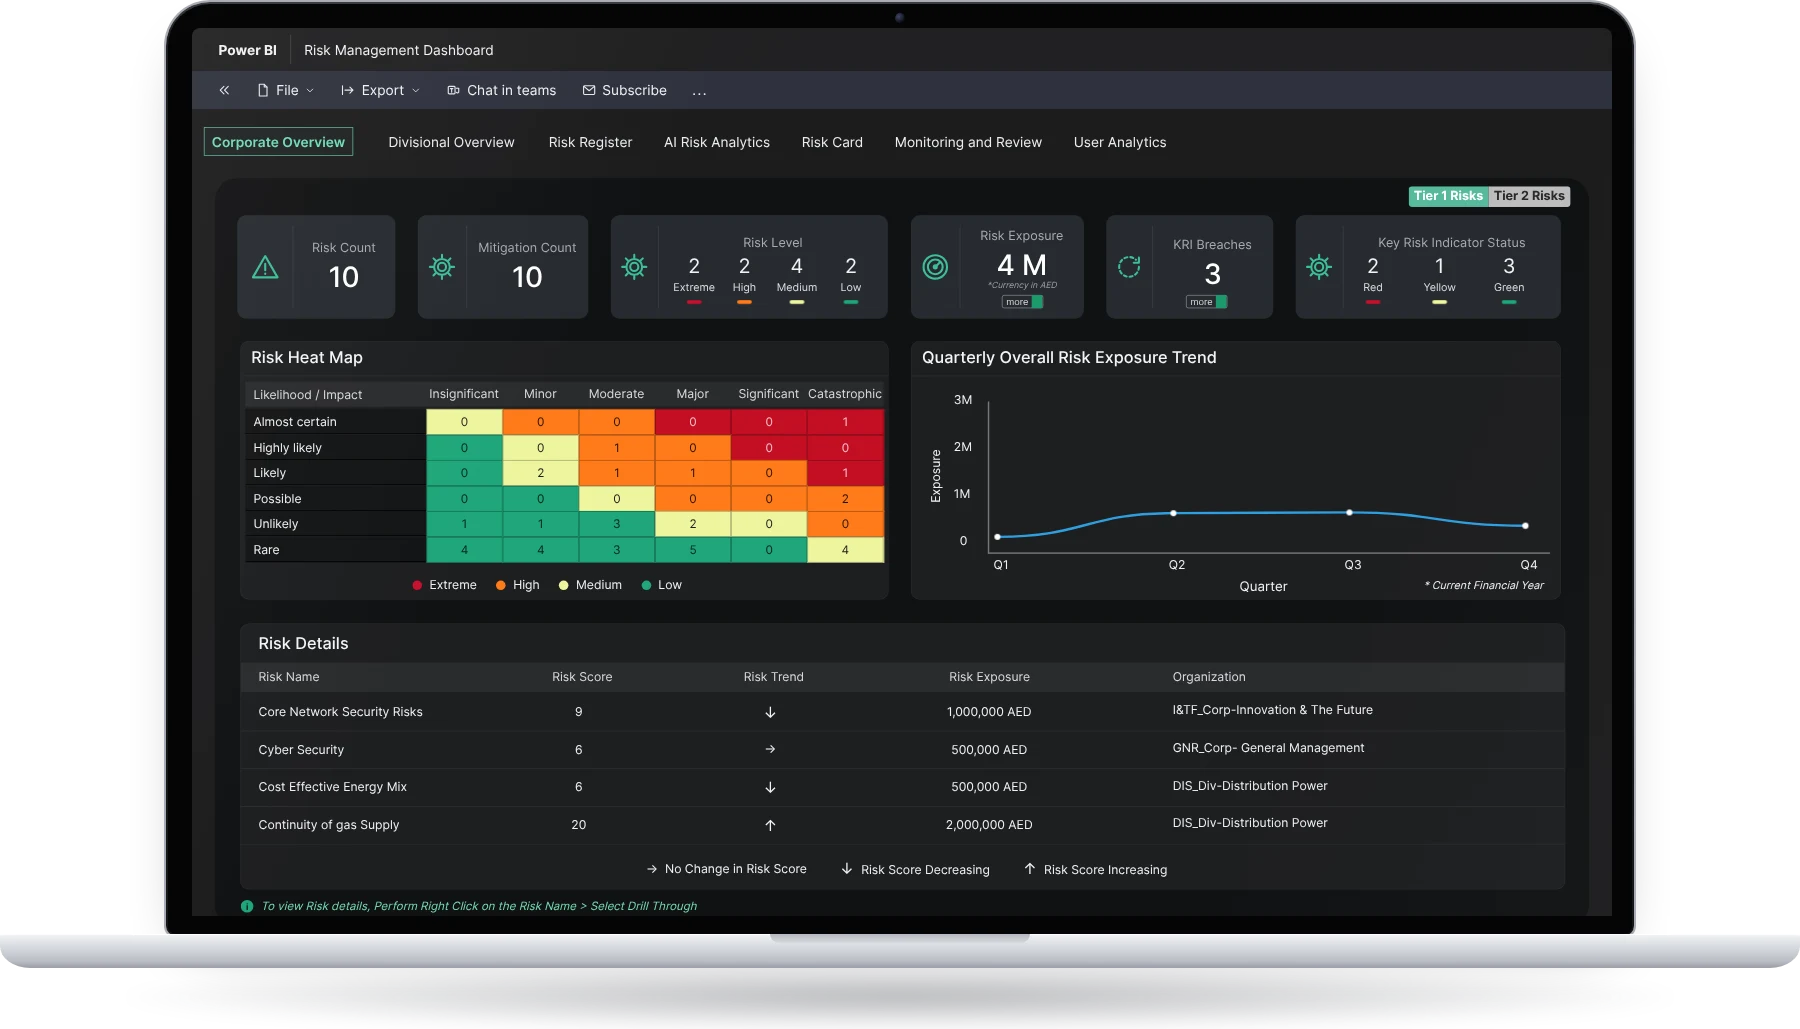1800x1029 pixels.
Task: Click the Risk Exposure target icon
Action: (935, 267)
